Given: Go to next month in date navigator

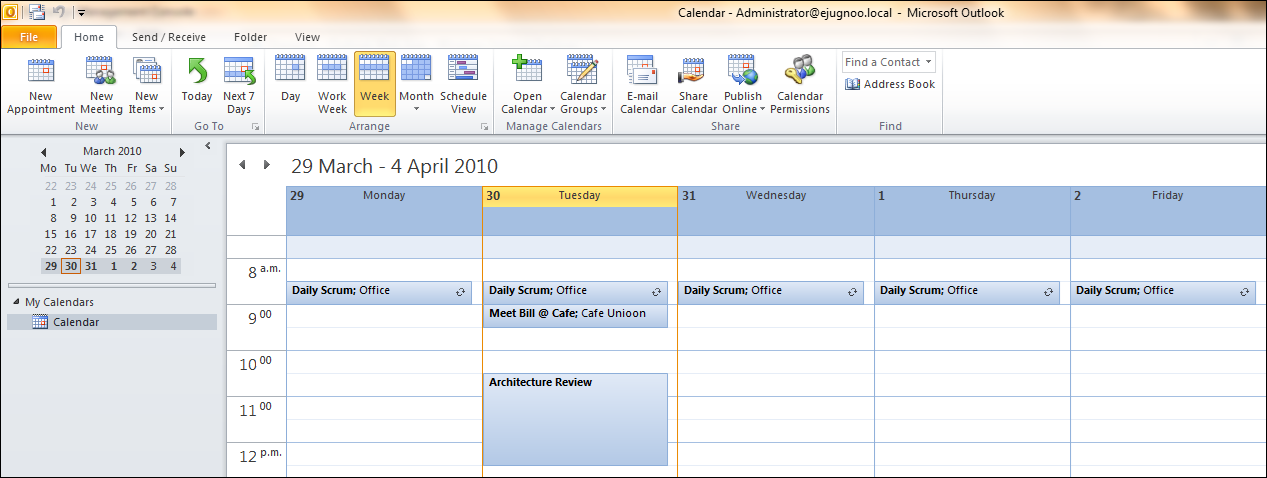Looking at the screenshot, I should pos(182,152).
